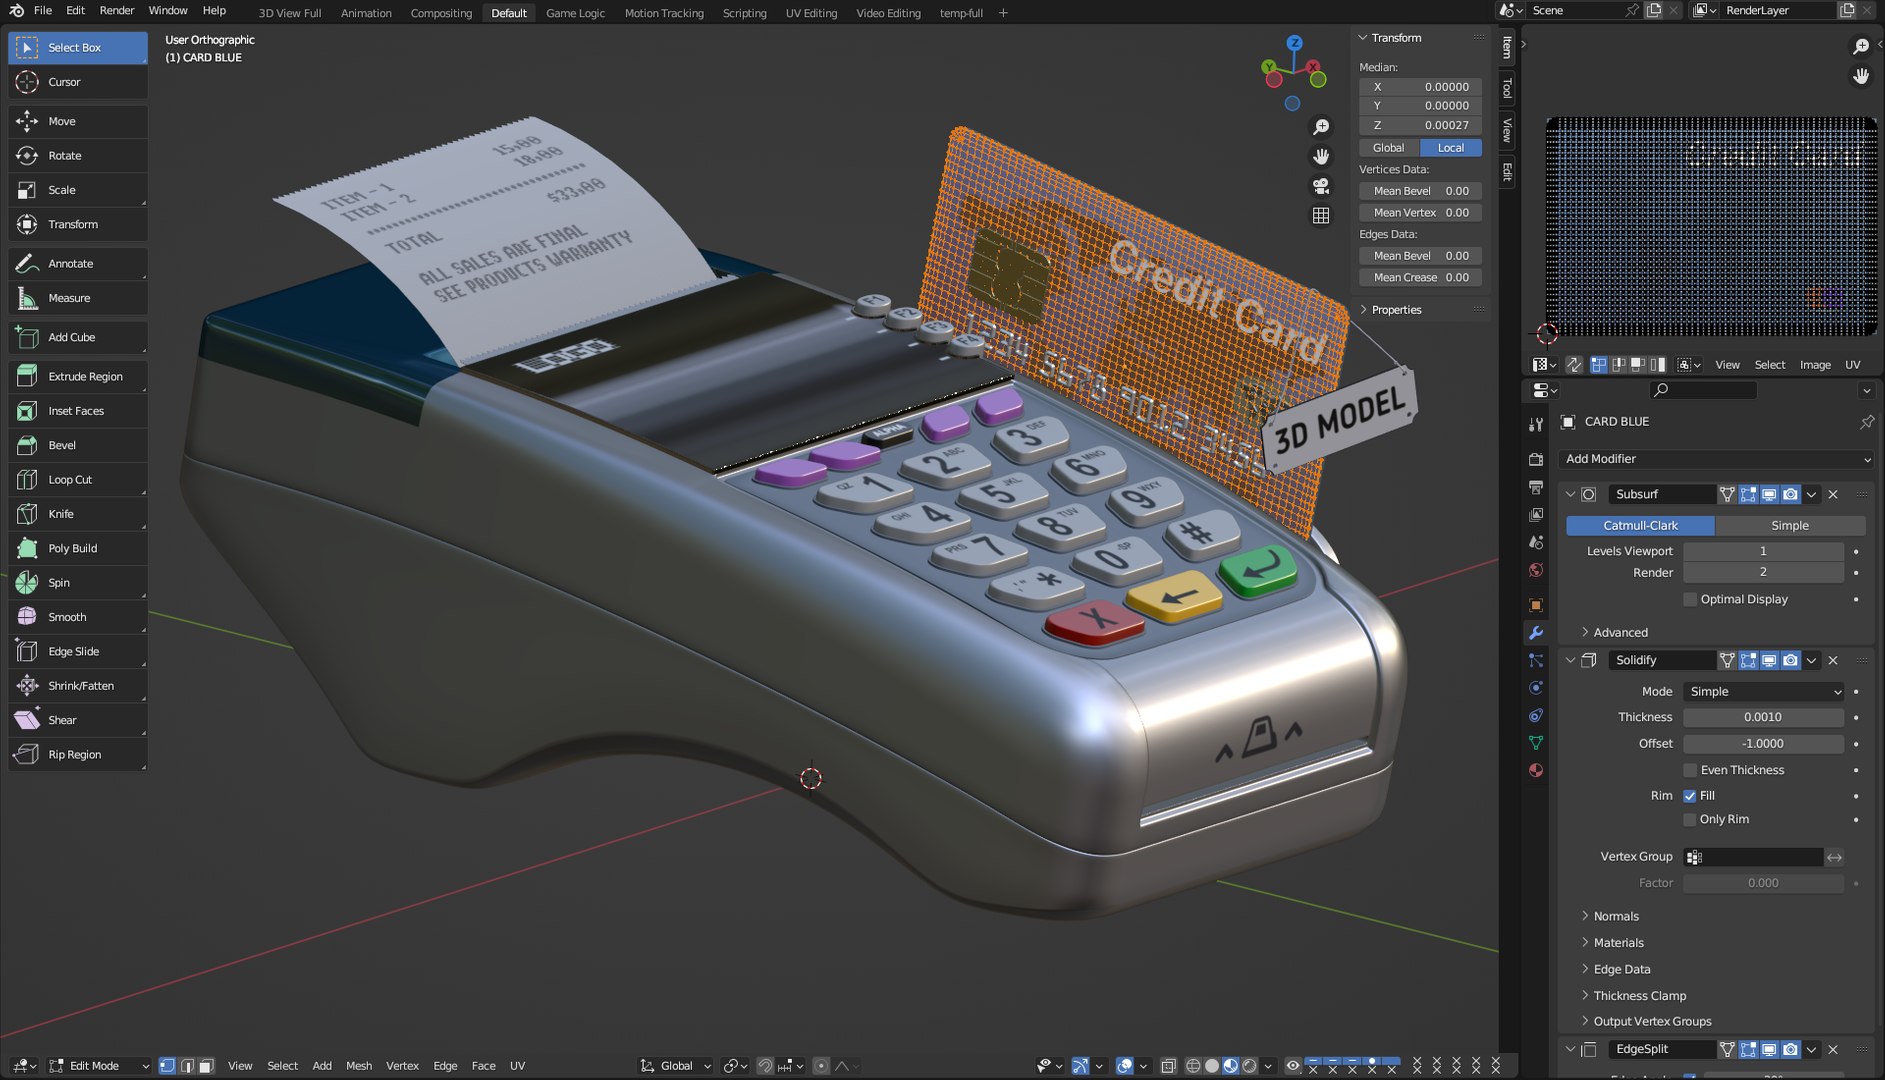Viewport: 1885px width, 1080px height.
Task: Switch to the Scripting workspace tab
Action: (745, 13)
